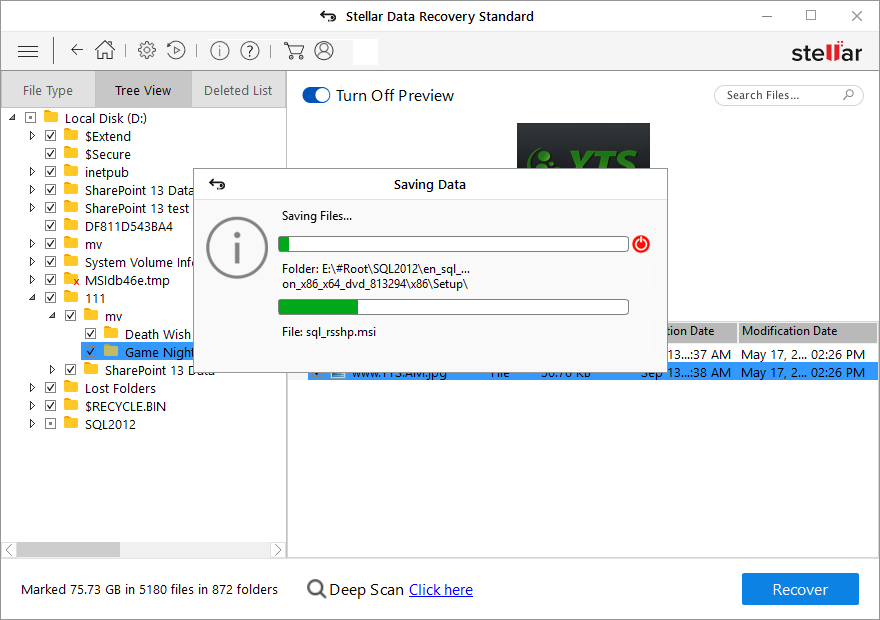880x620 pixels.
Task: Click the shopping cart Buy icon
Action: (294, 50)
